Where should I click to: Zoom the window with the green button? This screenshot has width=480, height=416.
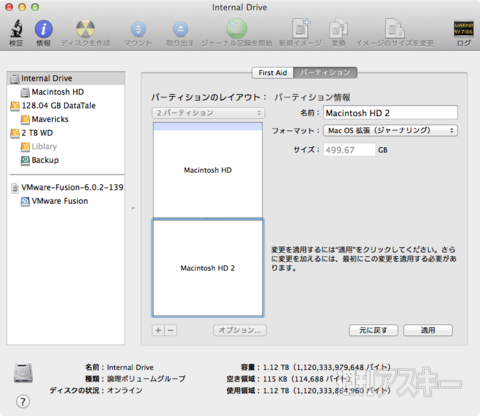(x=35, y=7)
